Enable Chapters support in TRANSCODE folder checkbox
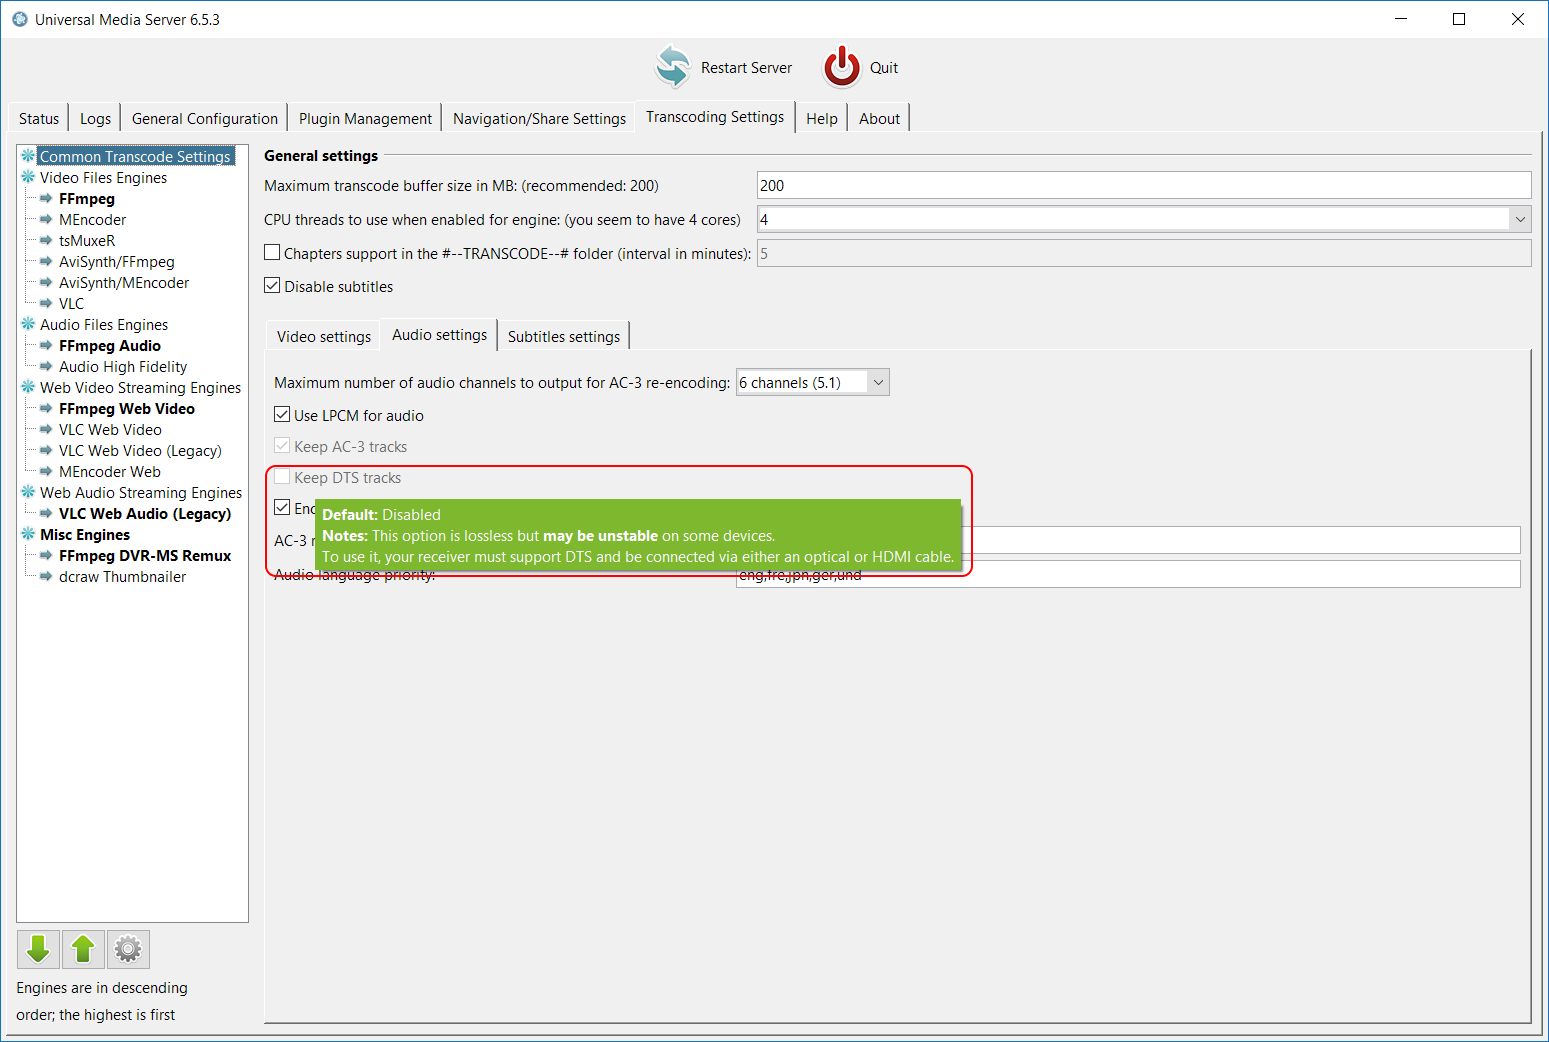Viewport: 1549px width, 1042px height. [x=272, y=253]
